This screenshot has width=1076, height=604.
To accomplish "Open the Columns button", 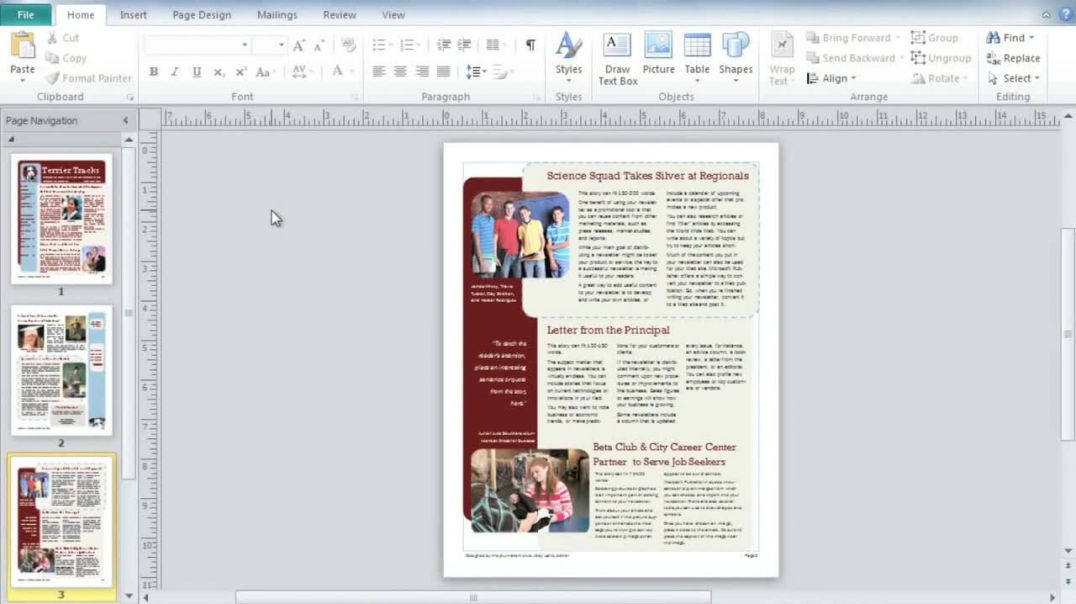I will [x=495, y=45].
